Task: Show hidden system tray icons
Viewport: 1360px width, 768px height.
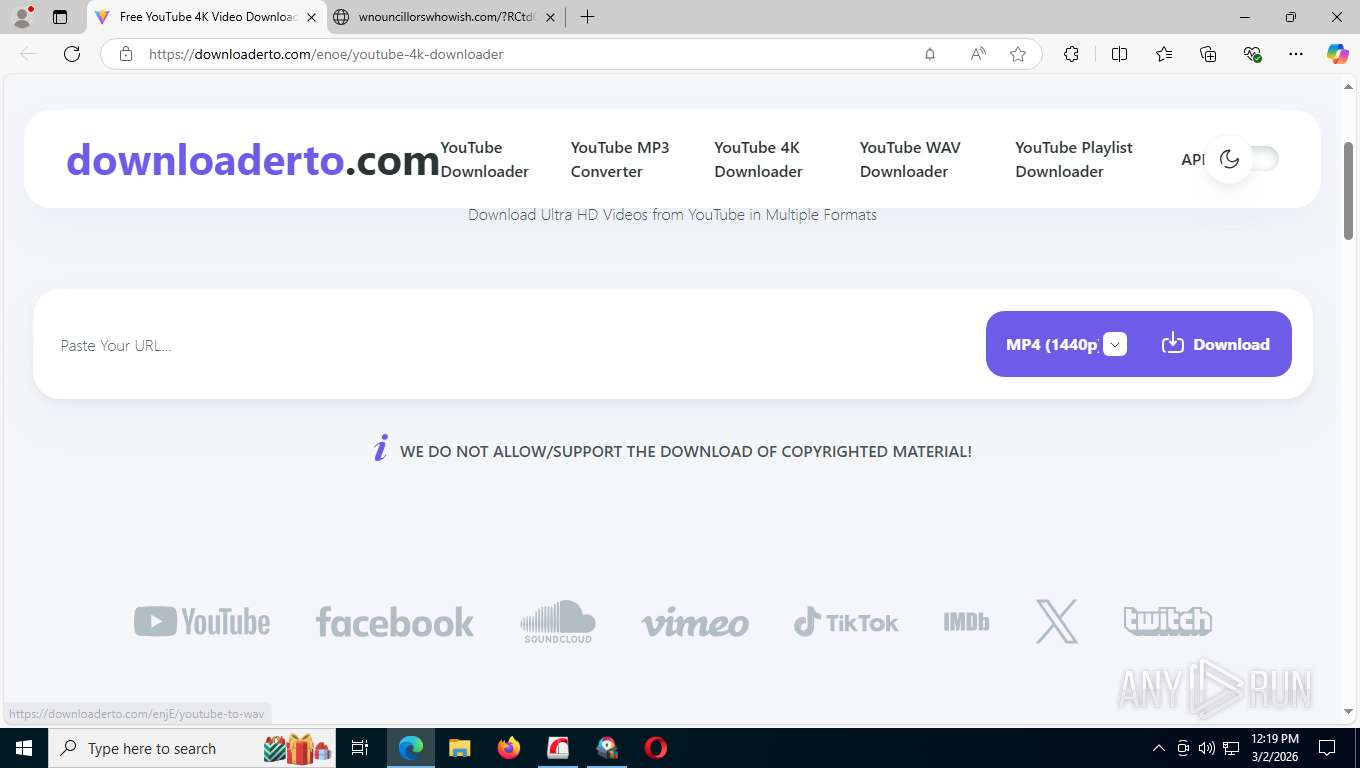Action: pyautogui.click(x=1159, y=748)
